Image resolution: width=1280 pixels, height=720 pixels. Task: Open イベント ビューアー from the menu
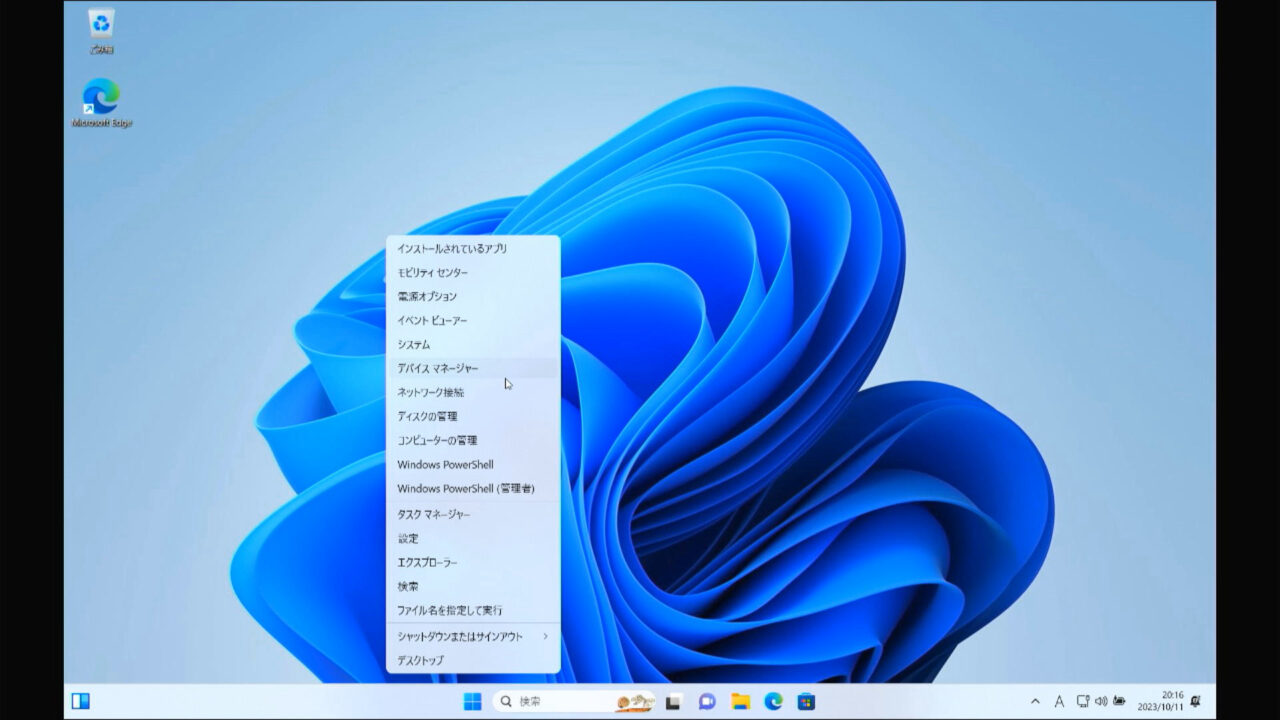coord(473,320)
